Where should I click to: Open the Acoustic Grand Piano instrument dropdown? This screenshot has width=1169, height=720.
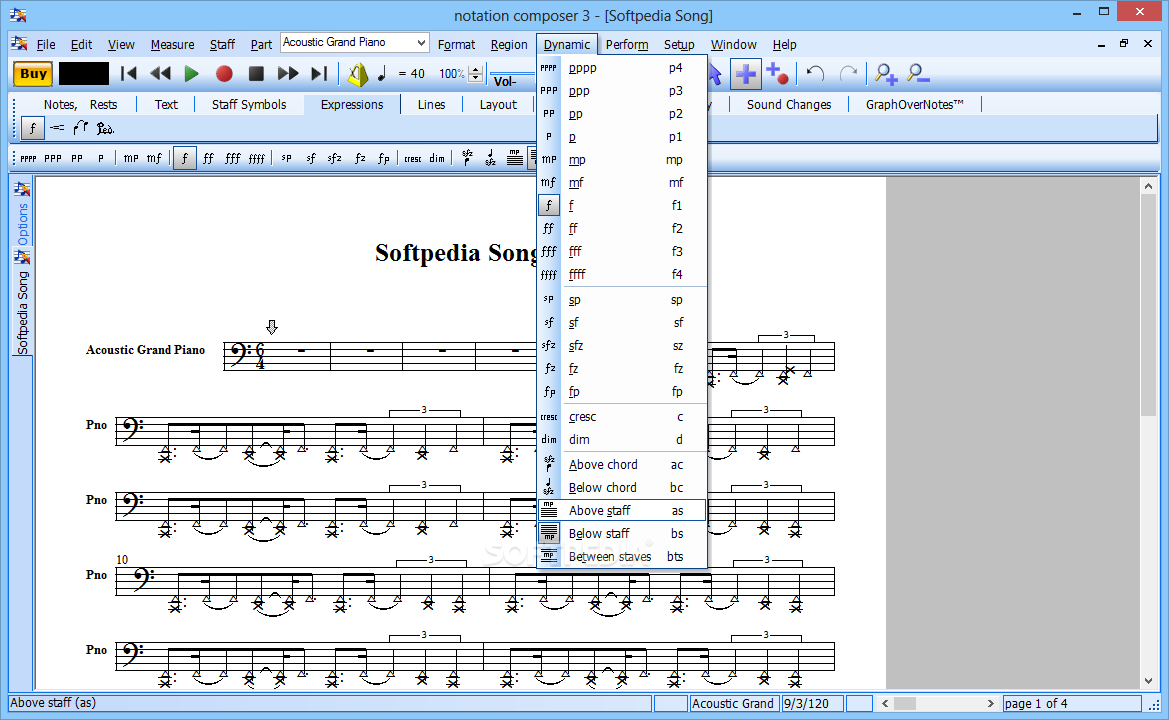(x=420, y=43)
